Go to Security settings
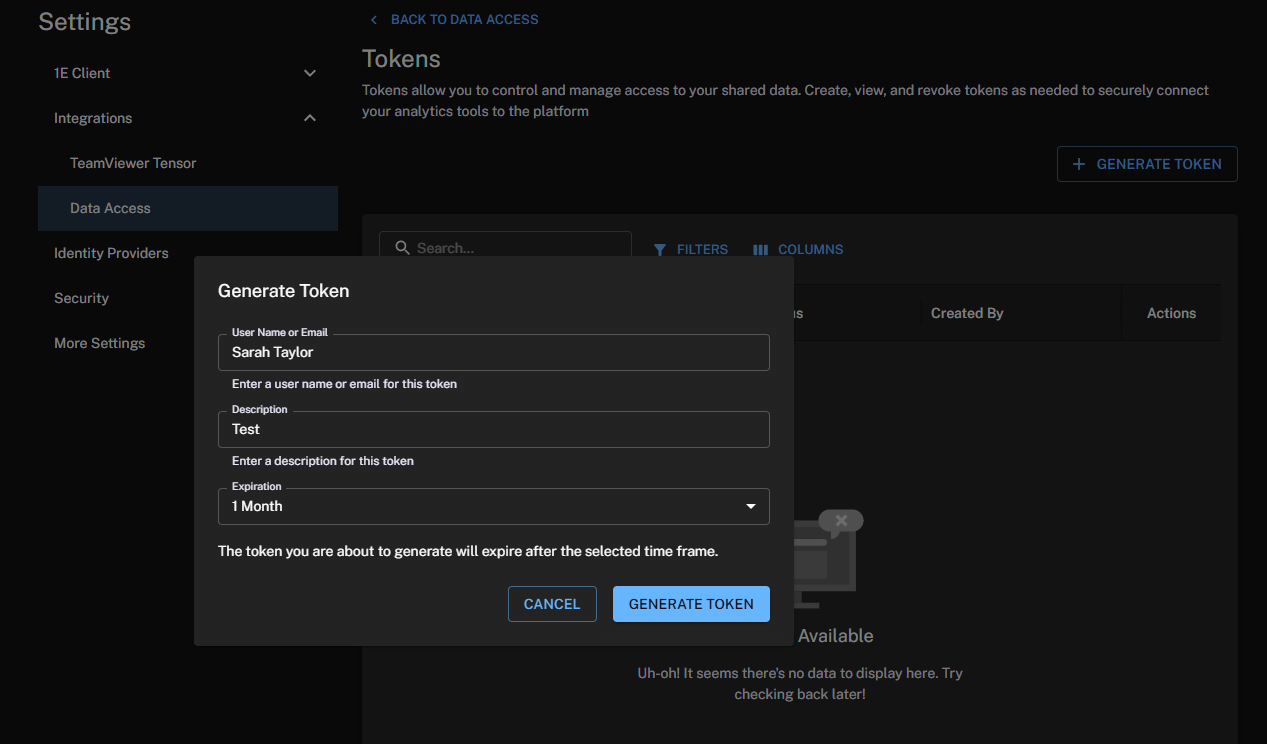The image size is (1267, 744). pos(81,298)
